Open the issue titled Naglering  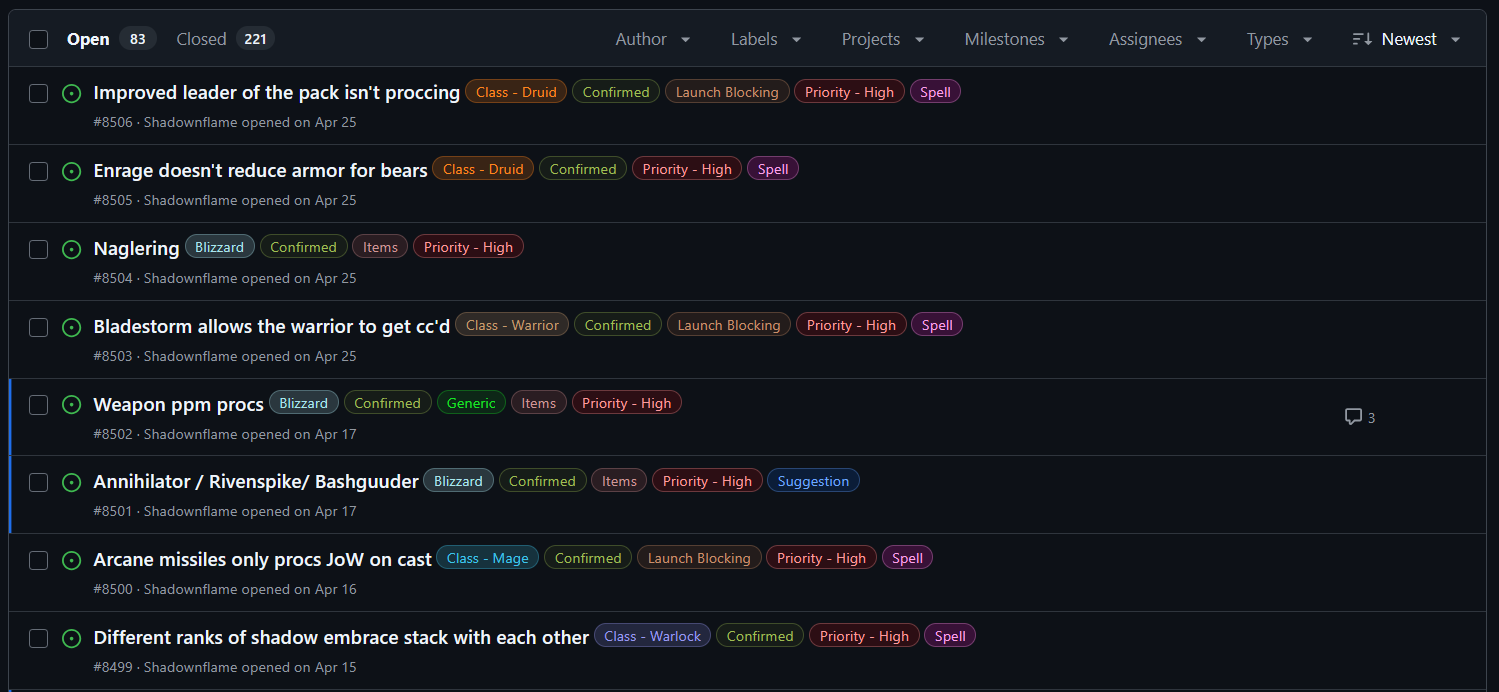coord(136,248)
